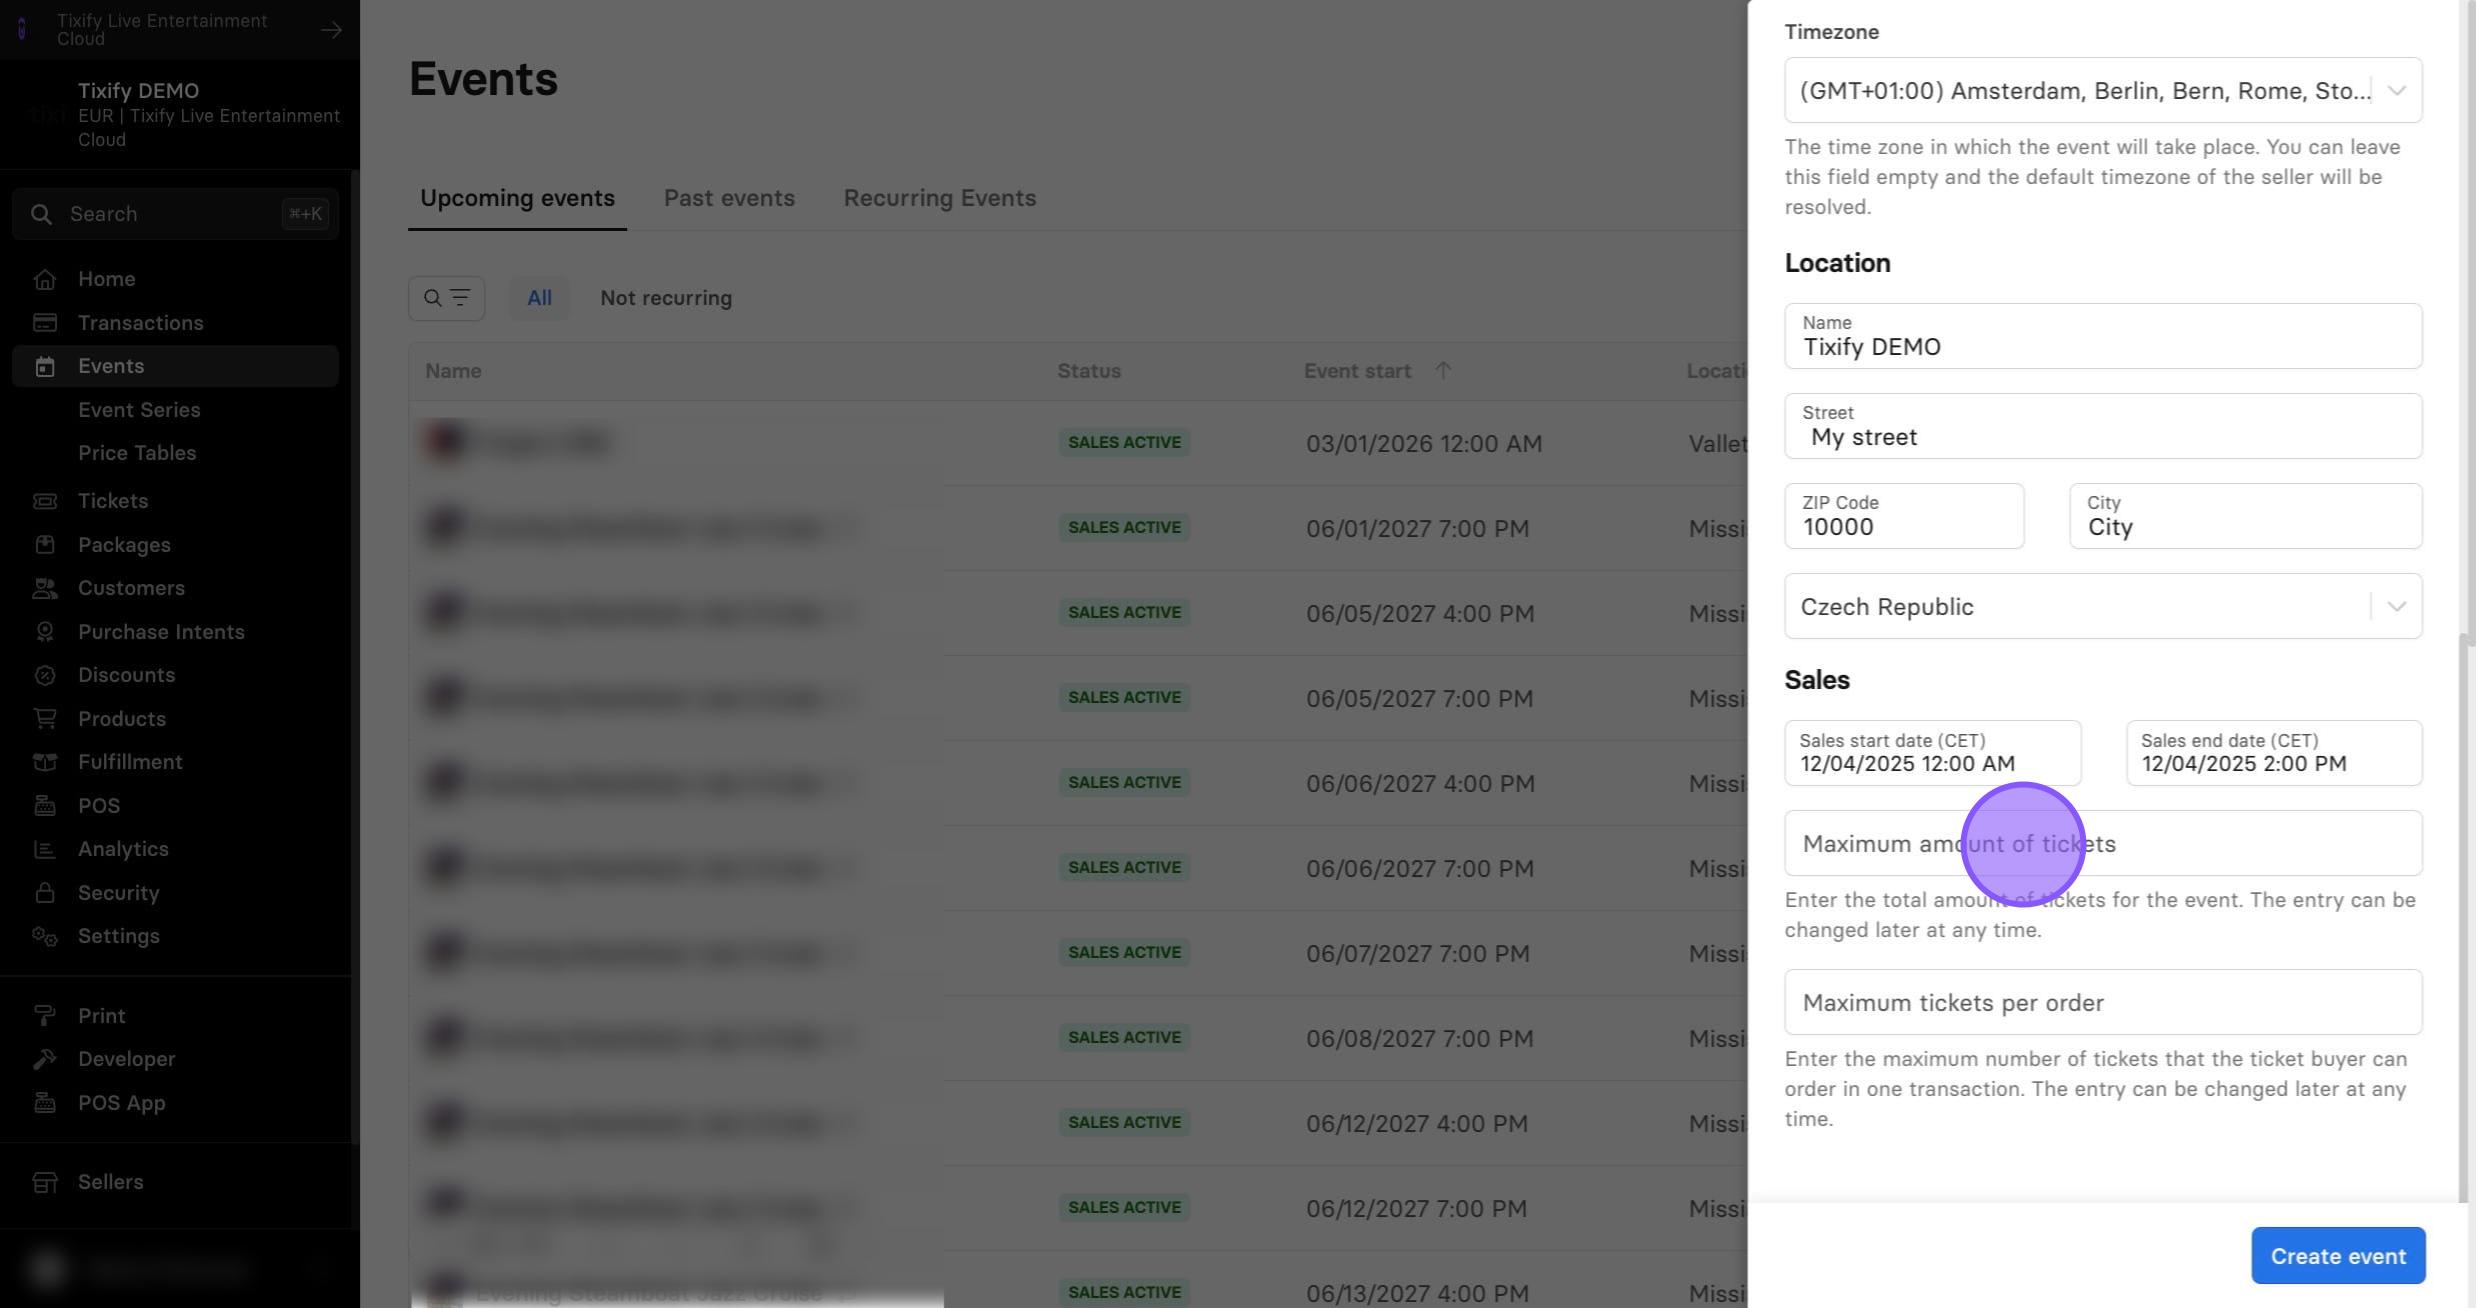Open Event Series submenu item
Viewport: 2476px width, 1308px height.
[139, 410]
